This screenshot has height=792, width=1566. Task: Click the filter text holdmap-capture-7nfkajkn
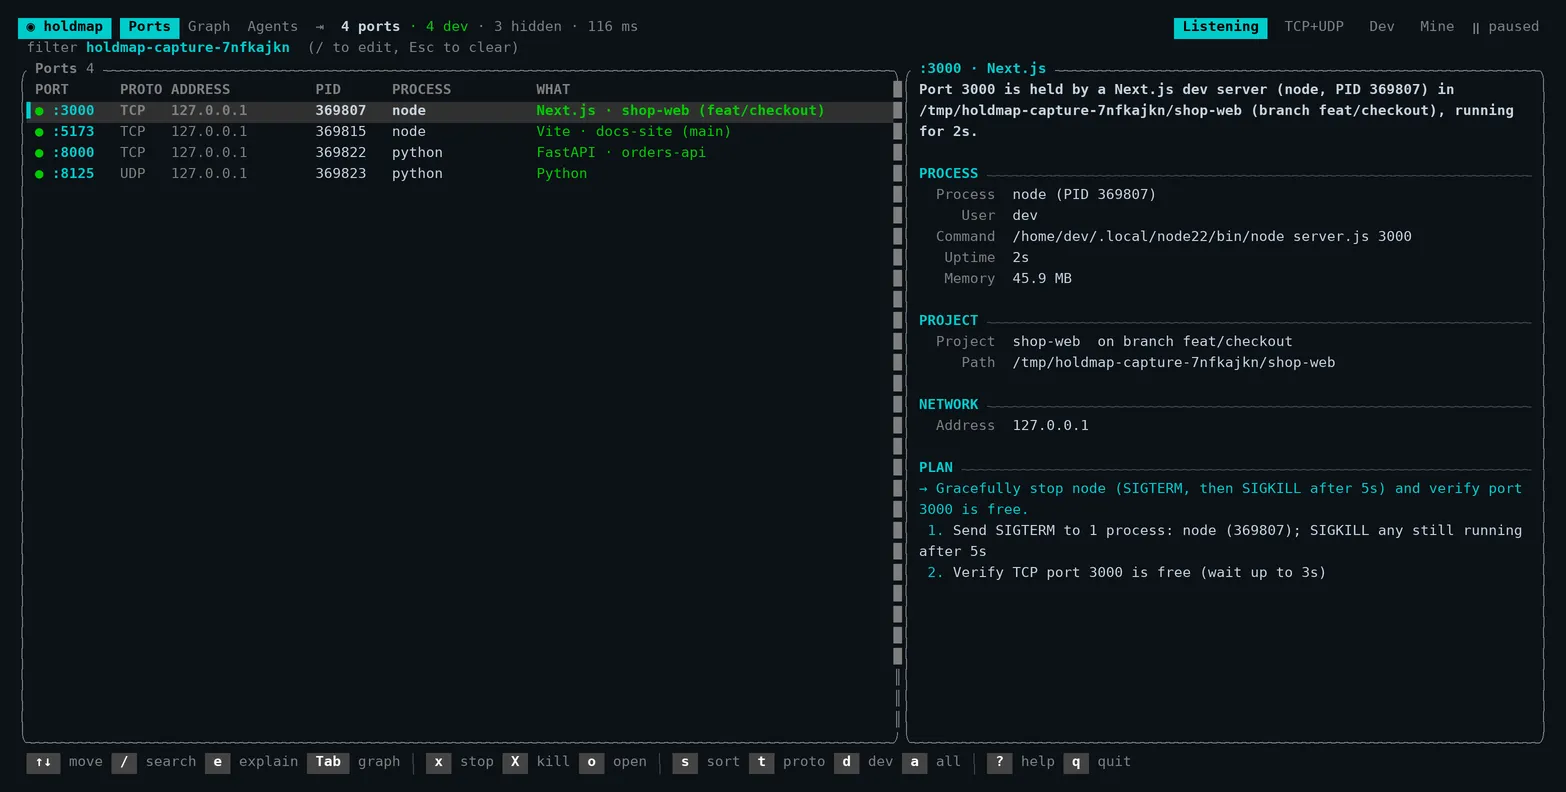[x=188, y=48]
